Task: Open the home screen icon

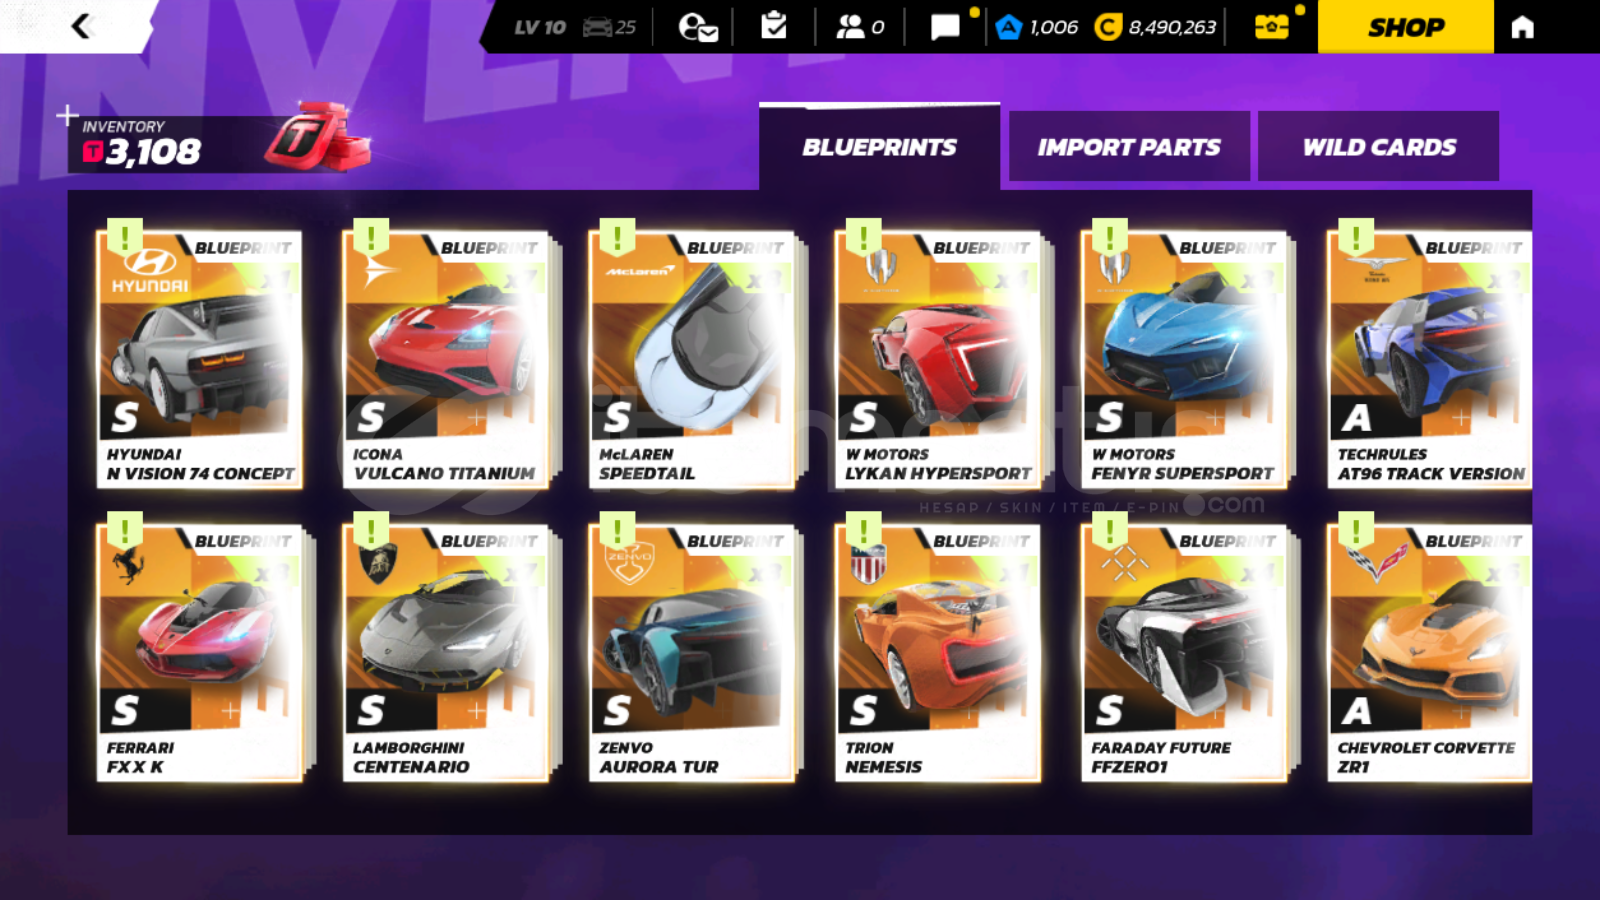Action: [1522, 27]
